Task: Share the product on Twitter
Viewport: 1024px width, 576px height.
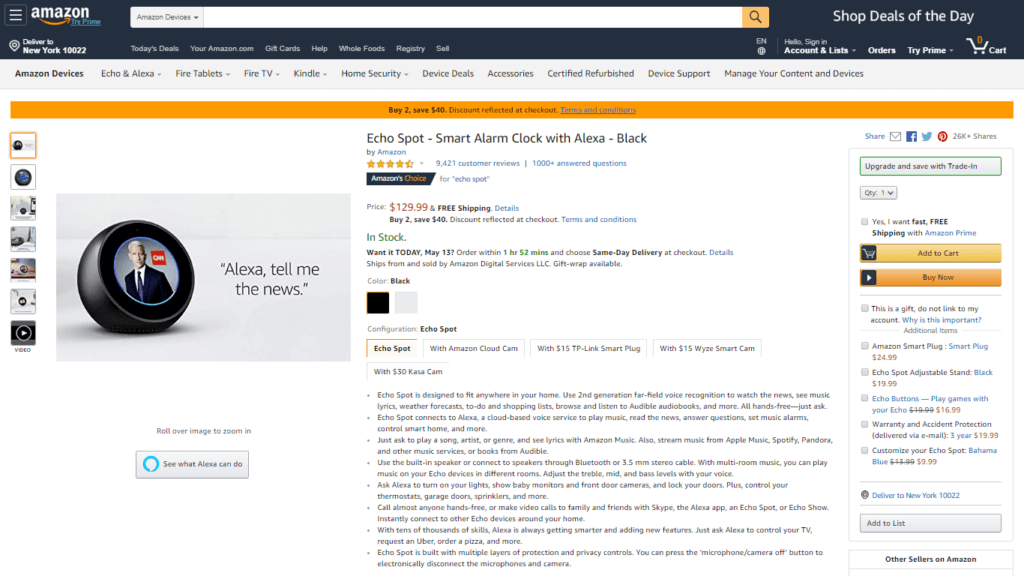Action: 927,136
